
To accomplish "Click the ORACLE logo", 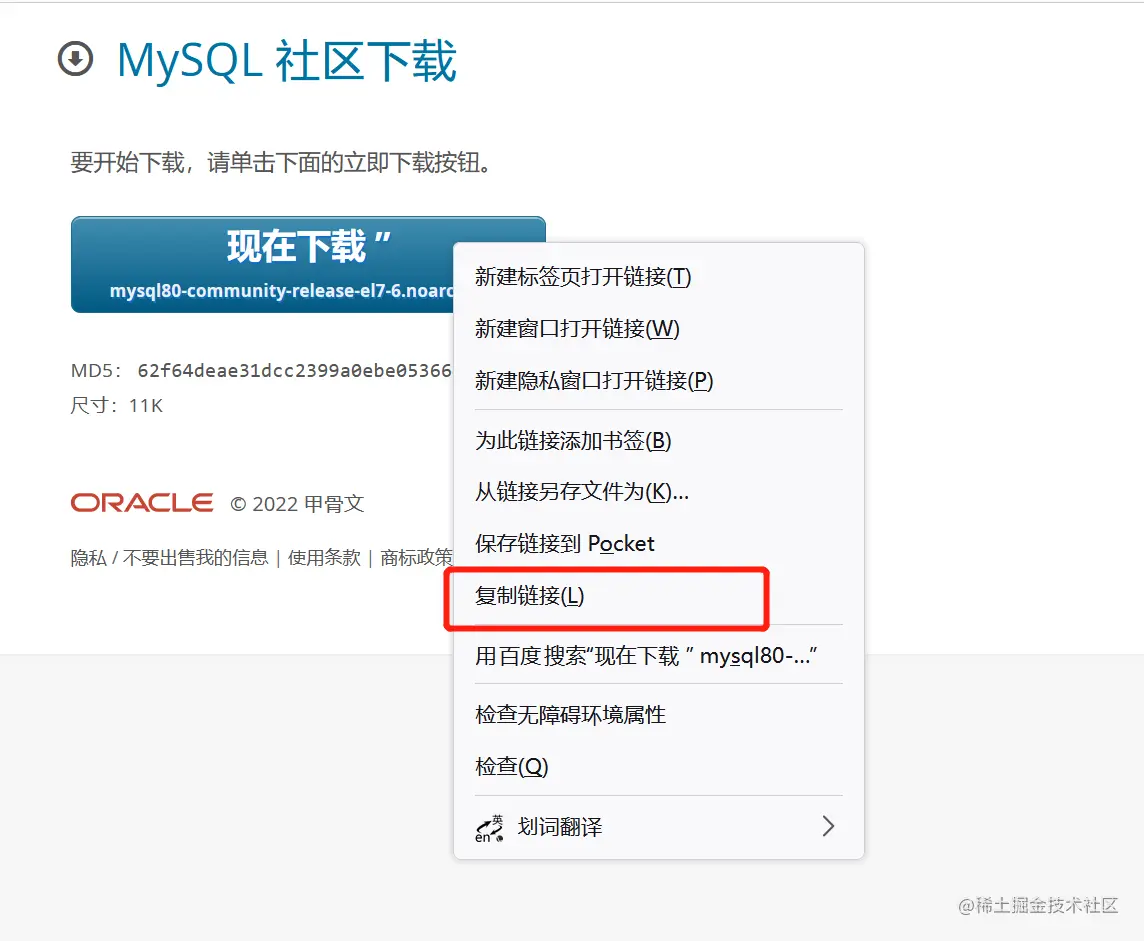I will 141,503.
